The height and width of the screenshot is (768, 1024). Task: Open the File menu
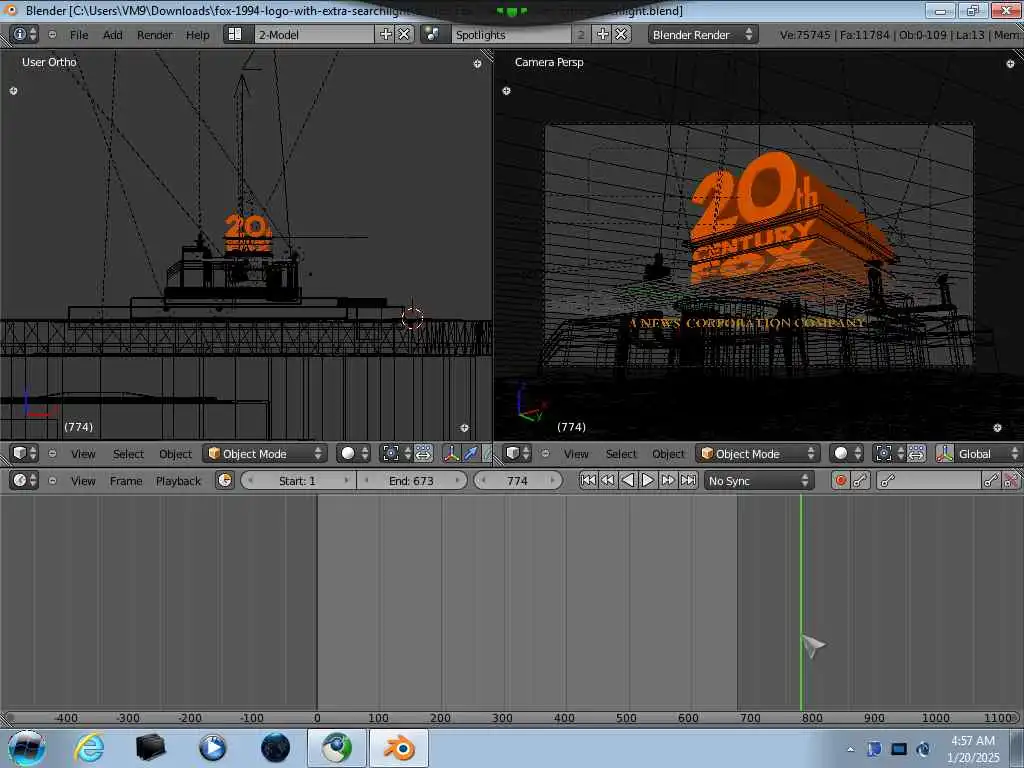pos(79,35)
